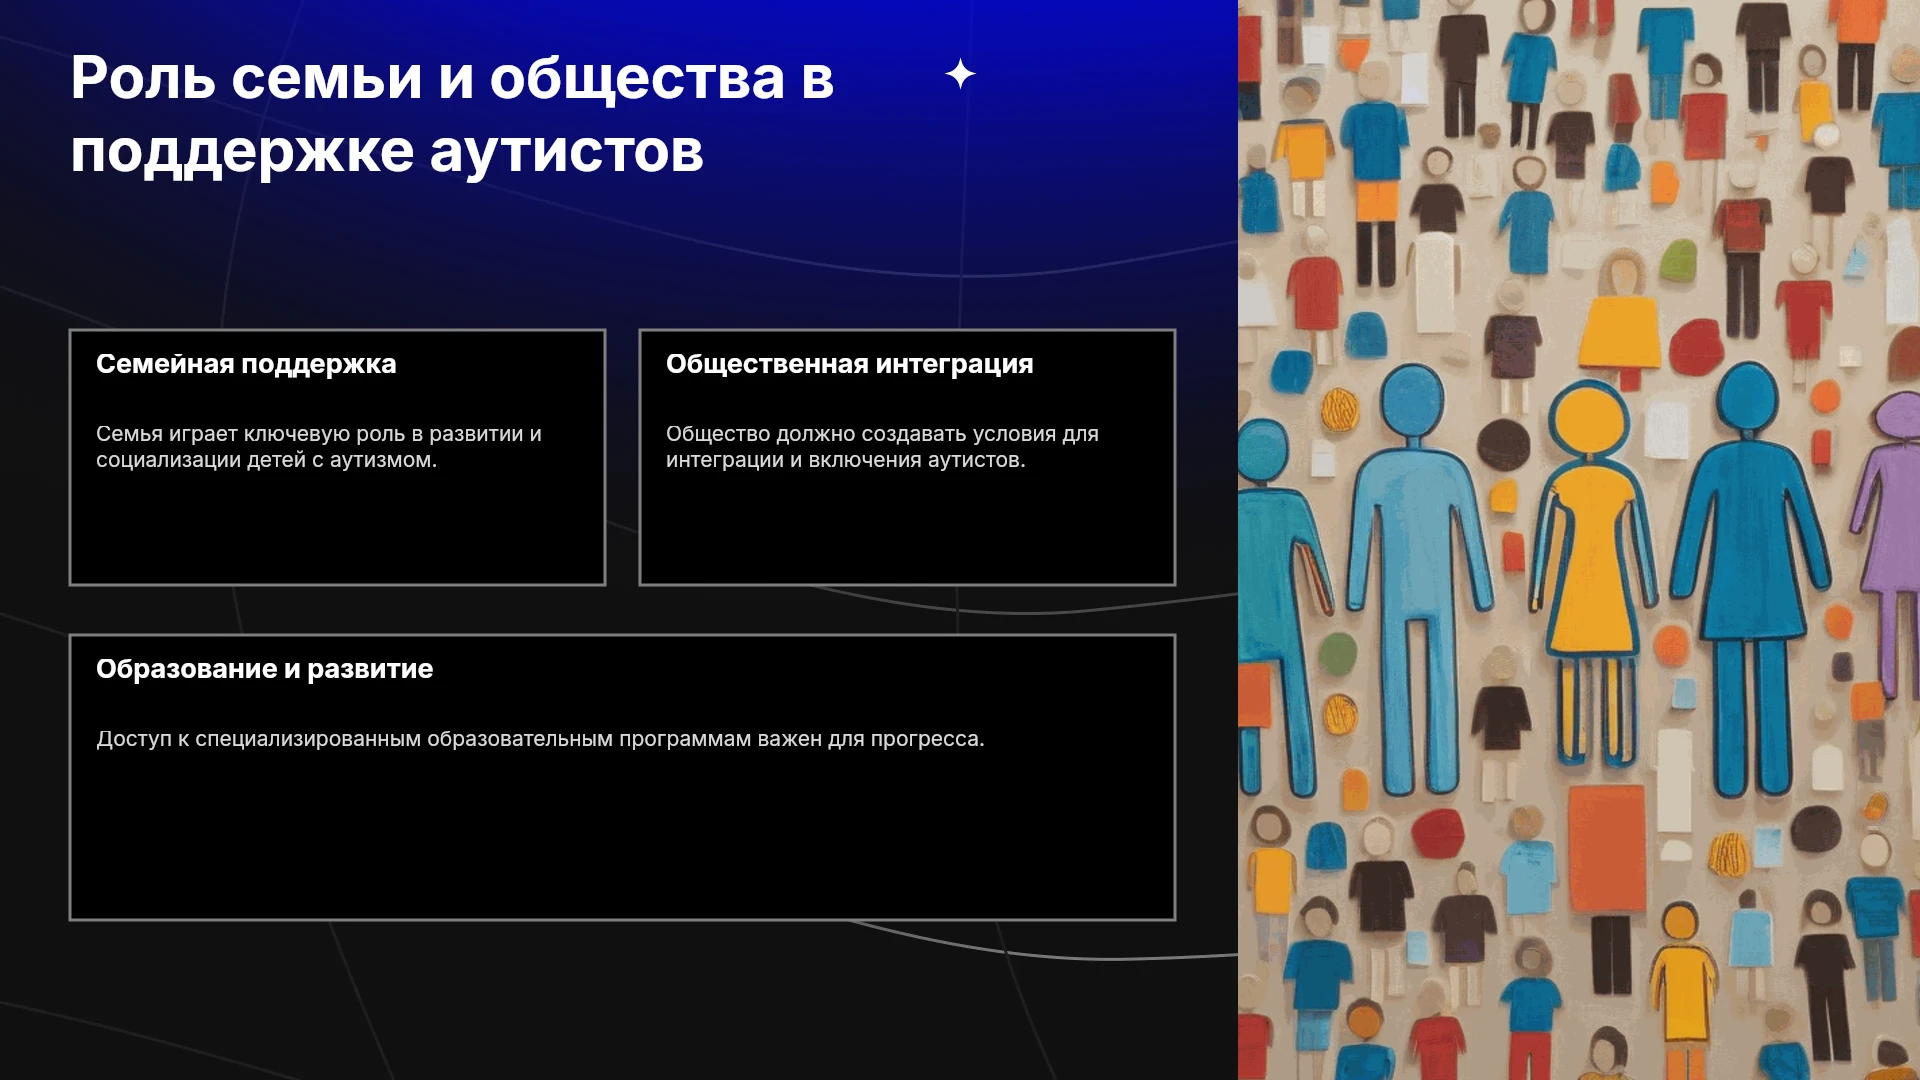Select the 'Общество должно создавать условия' paragraph

882,447
